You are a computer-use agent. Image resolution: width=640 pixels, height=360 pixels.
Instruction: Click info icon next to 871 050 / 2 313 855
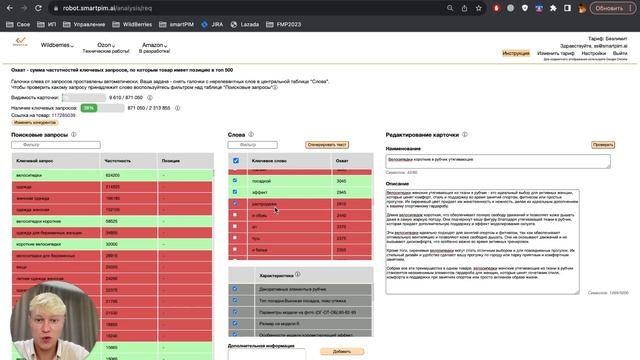(178, 108)
